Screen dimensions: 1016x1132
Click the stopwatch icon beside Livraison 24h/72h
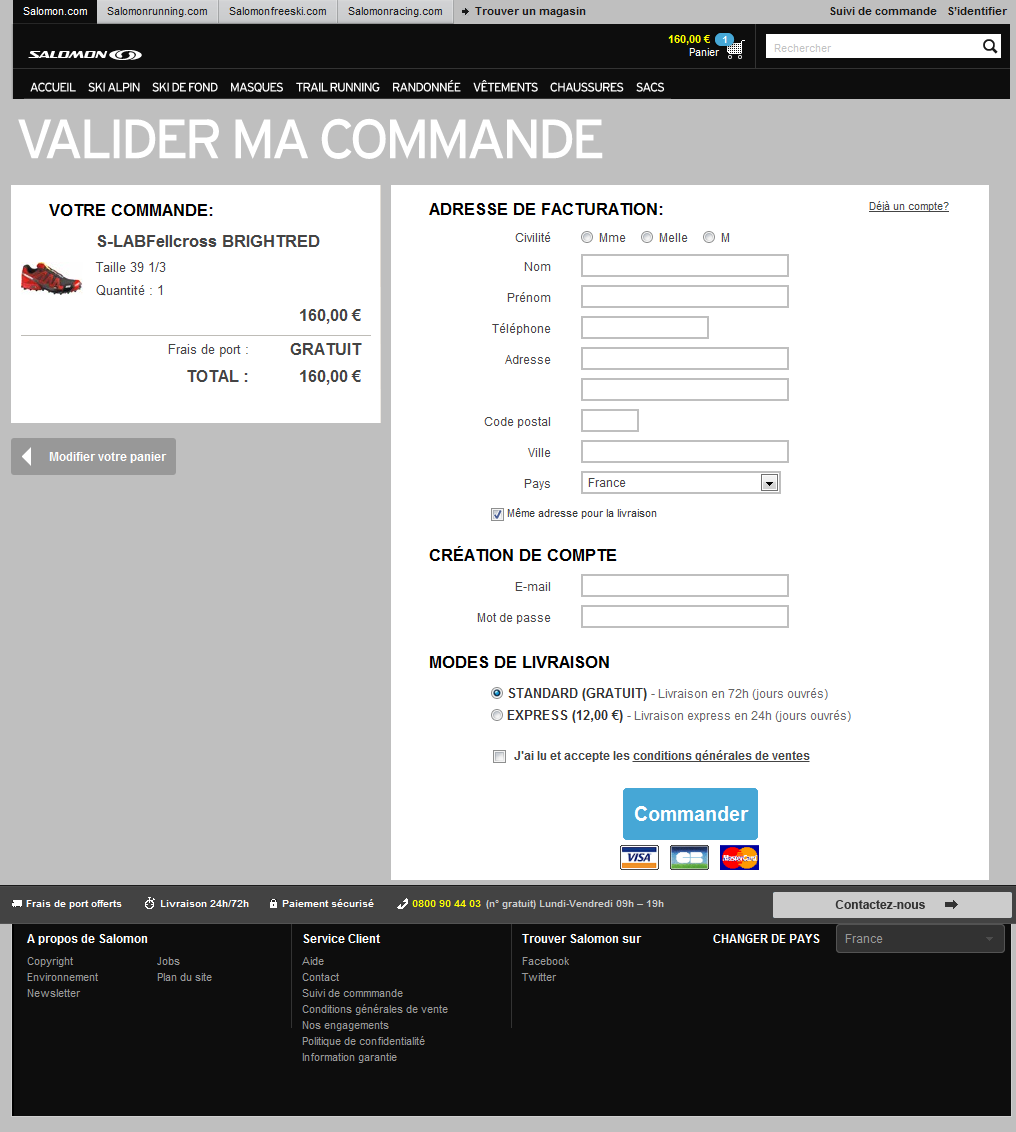[x=149, y=903]
